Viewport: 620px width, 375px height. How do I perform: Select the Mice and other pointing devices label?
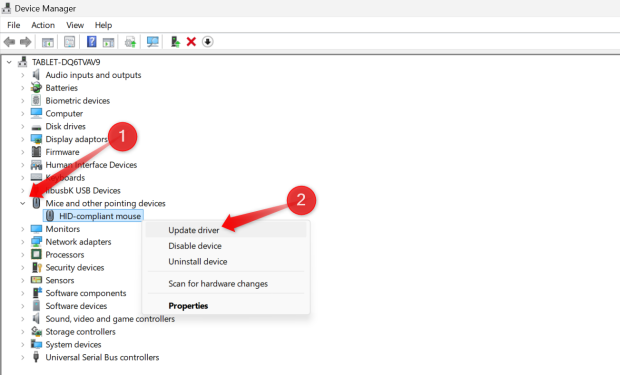click(x=105, y=203)
